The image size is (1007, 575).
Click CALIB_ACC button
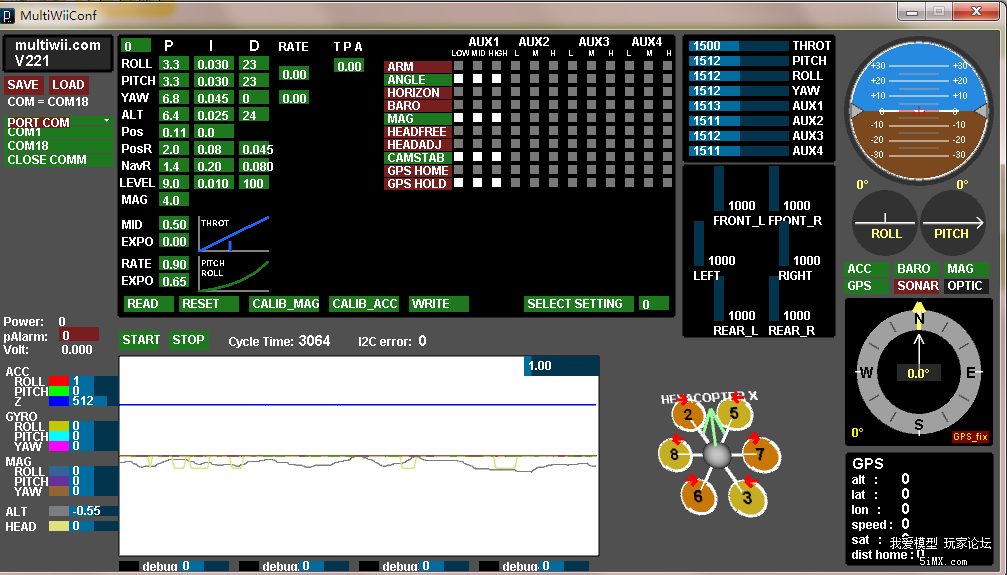[364, 304]
